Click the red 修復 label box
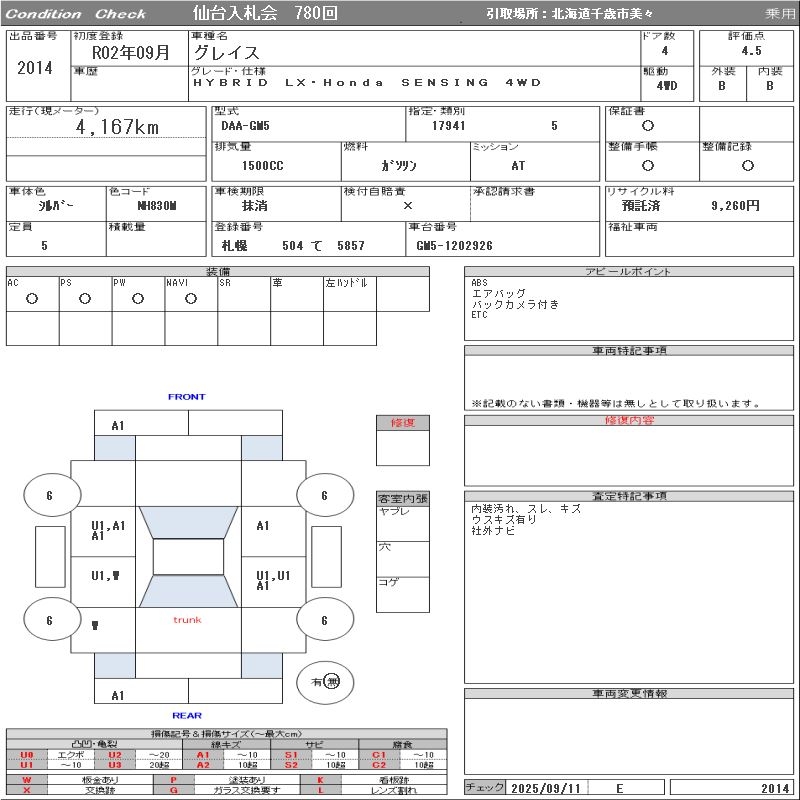Screen dimensions: 800x800 (x=402, y=423)
